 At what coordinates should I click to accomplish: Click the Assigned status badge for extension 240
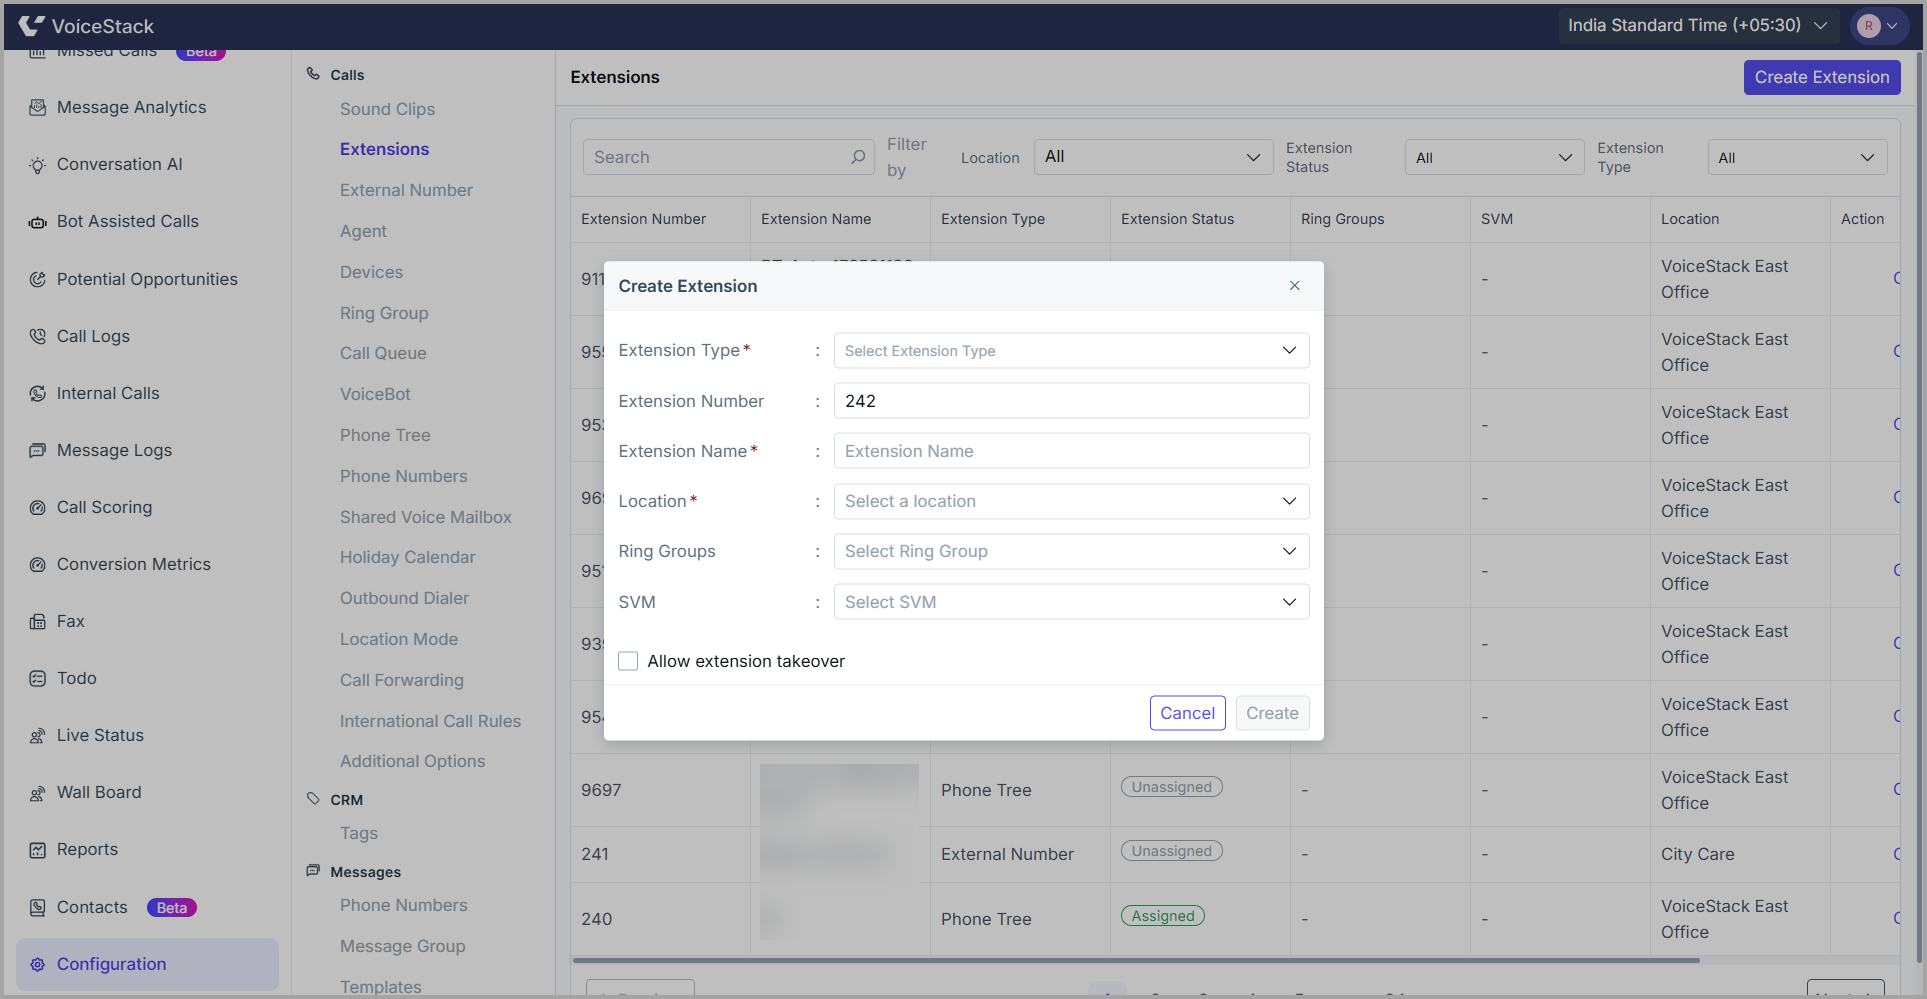click(1163, 916)
